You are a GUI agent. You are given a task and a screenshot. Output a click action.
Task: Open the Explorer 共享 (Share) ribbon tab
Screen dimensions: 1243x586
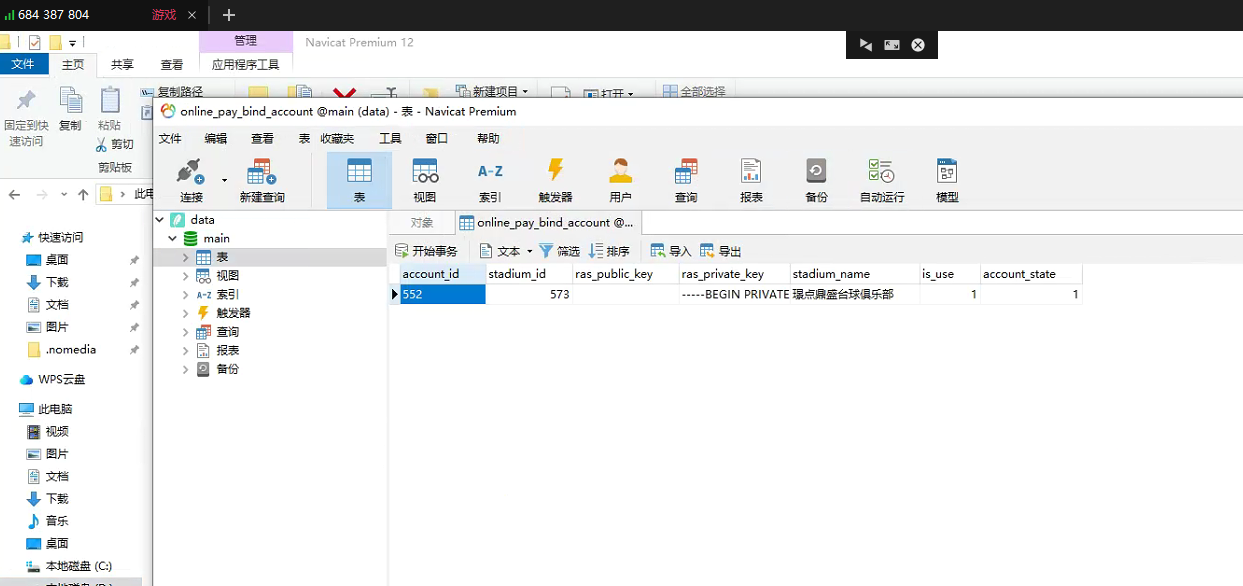[x=122, y=64]
